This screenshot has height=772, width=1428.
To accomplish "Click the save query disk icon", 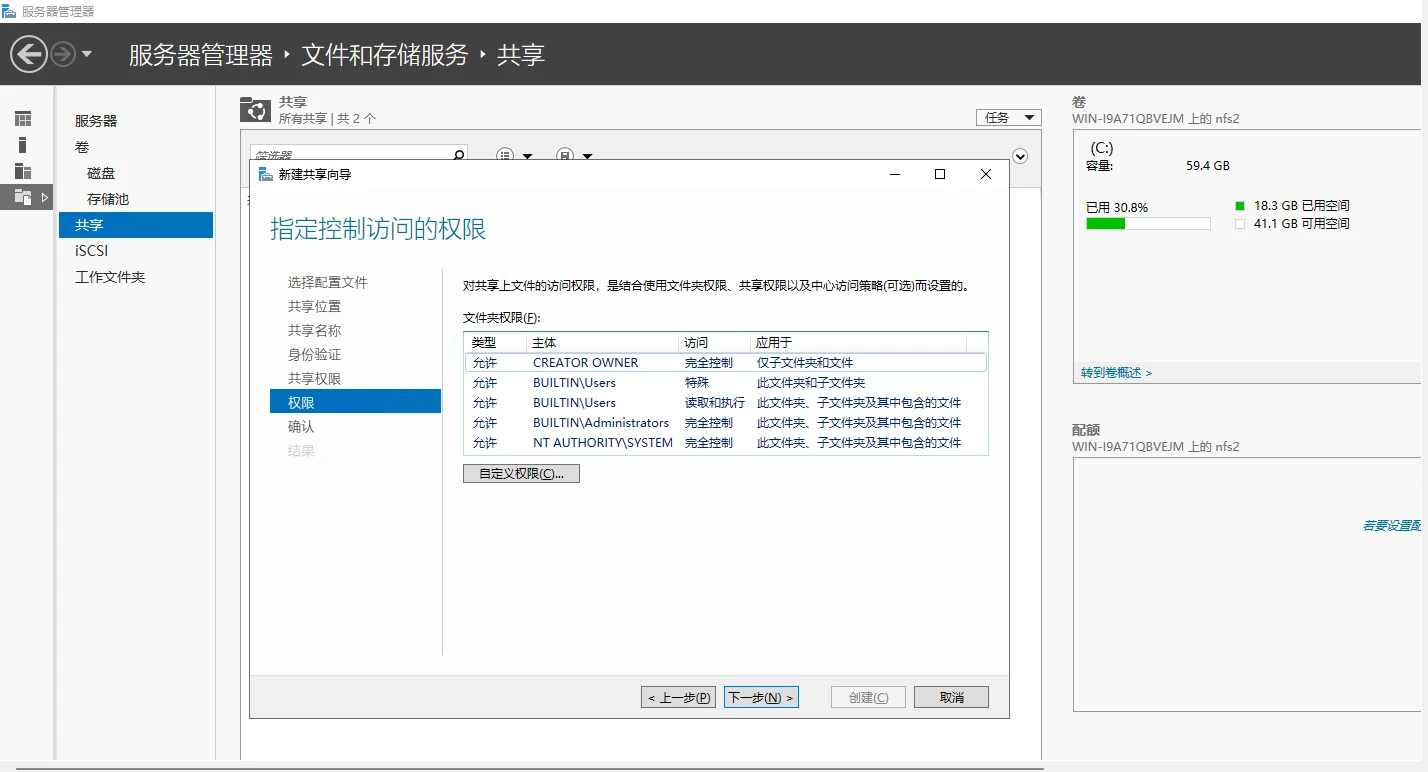I will 564,156.
